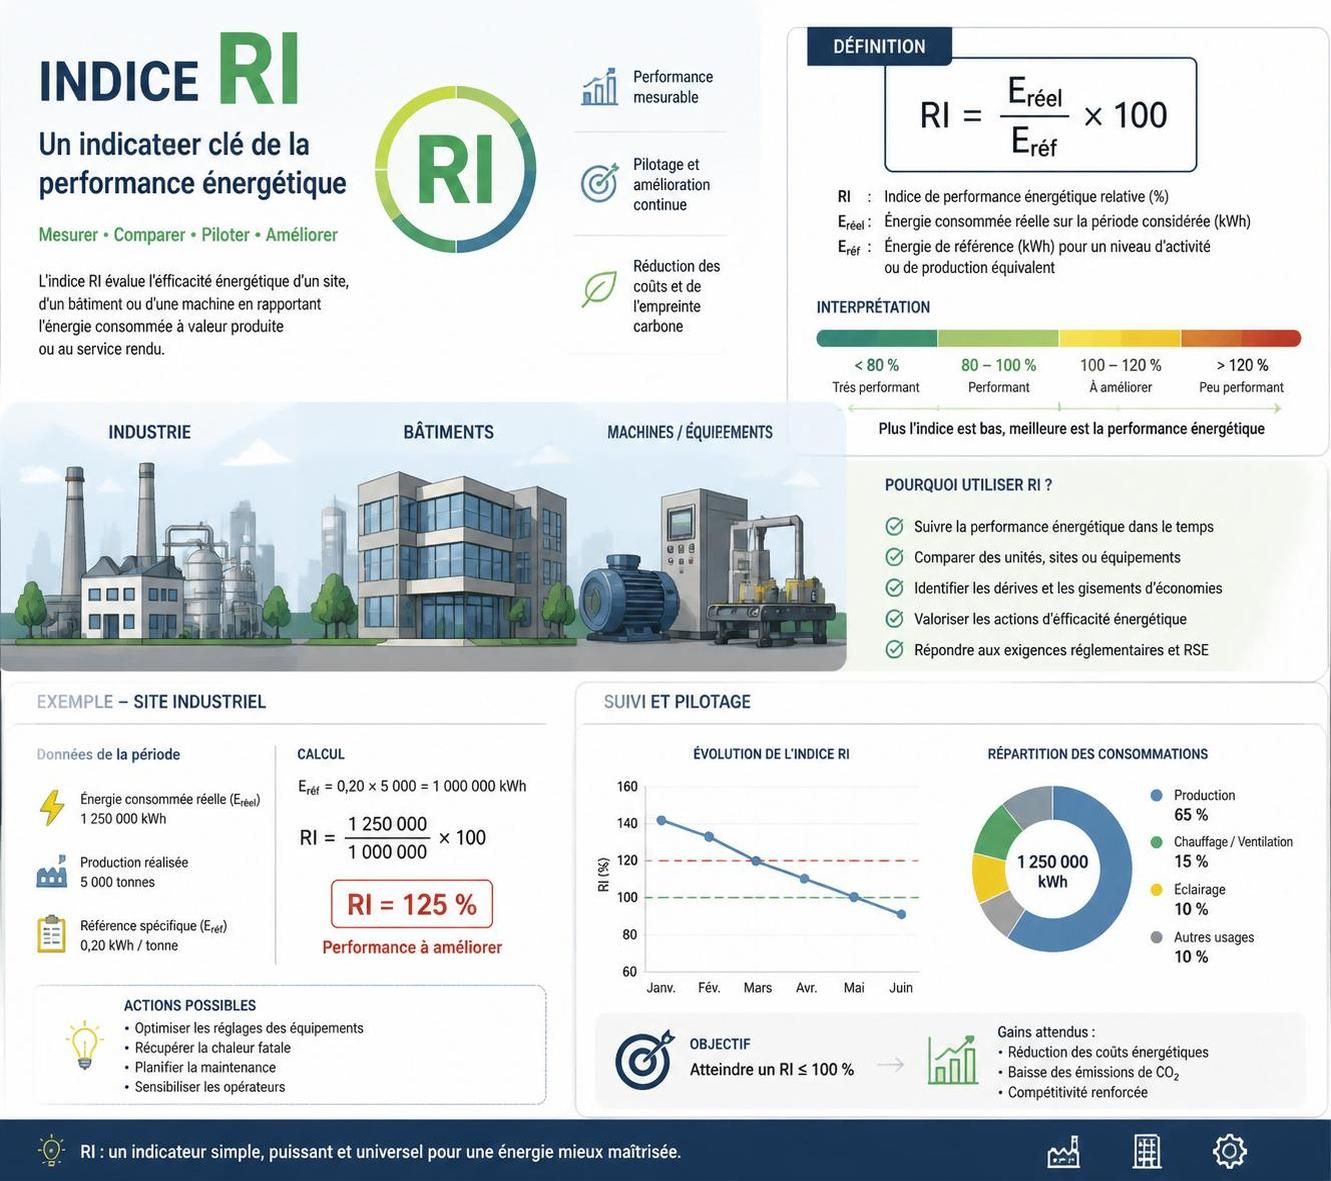Click 'Plus l'indice est bas' interpretation note
1331x1181 pixels.
pos(1071,428)
